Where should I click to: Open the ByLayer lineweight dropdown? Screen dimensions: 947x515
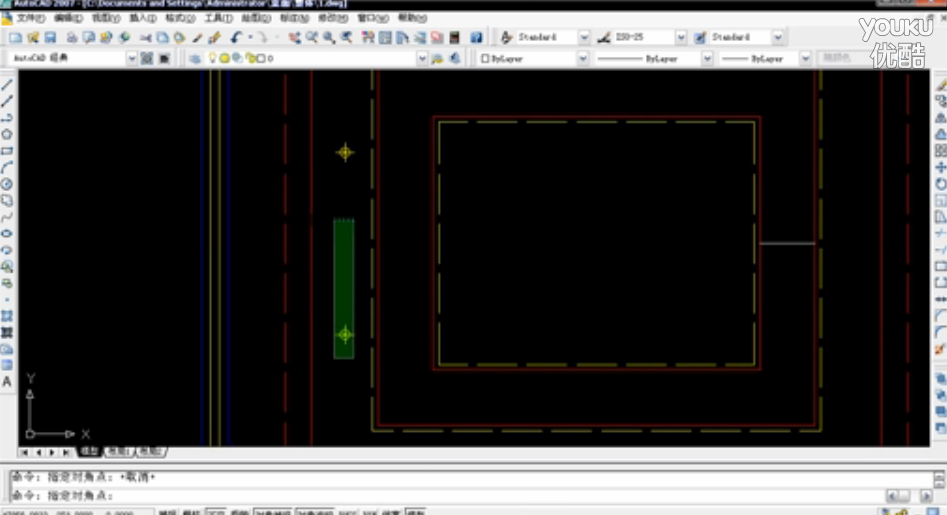[805, 59]
